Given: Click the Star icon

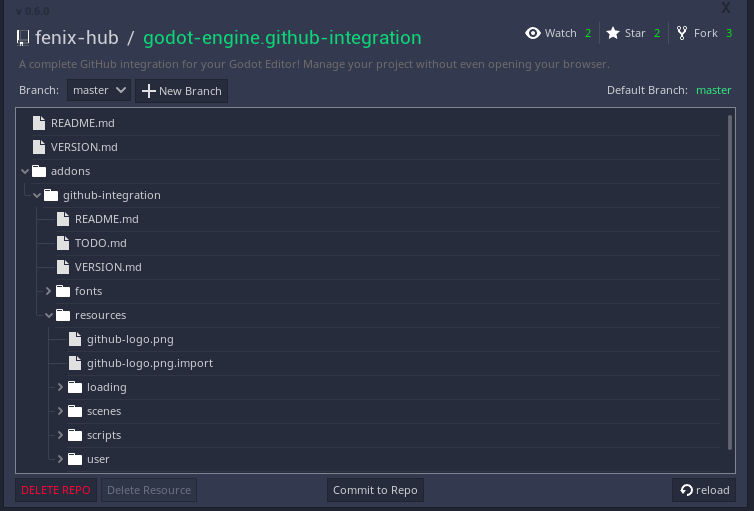Looking at the screenshot, I should click(x=612, y=33).
